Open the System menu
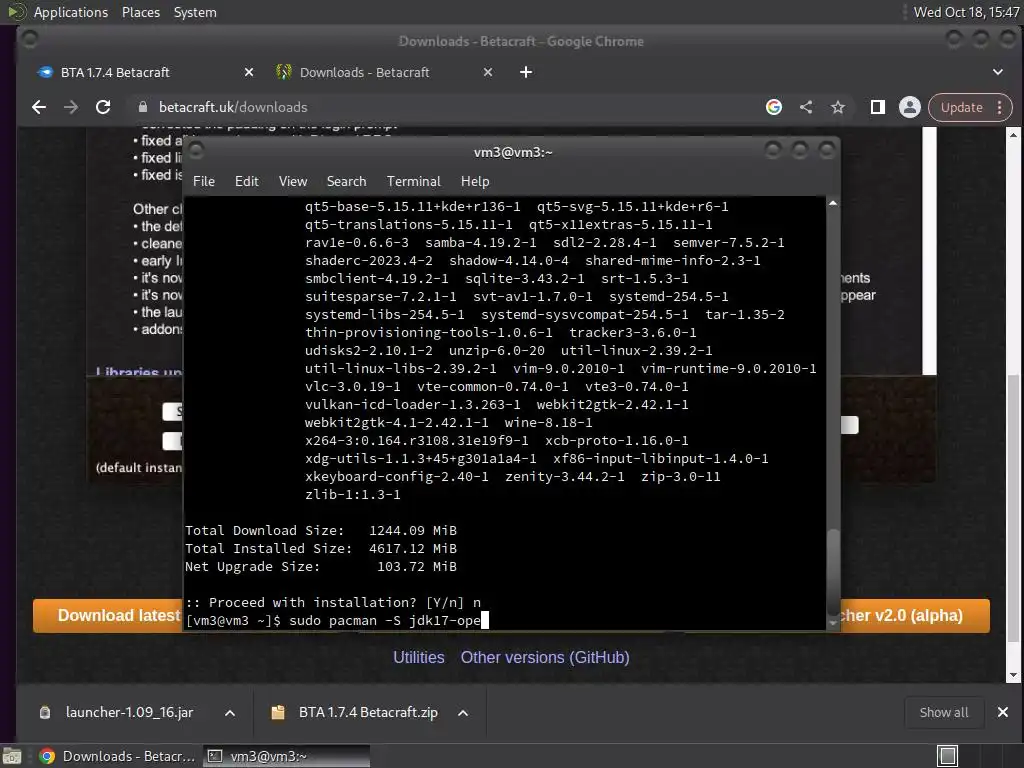Image resolution: width=1024 pixels, height=768 pixels. (x=195, y=12)
